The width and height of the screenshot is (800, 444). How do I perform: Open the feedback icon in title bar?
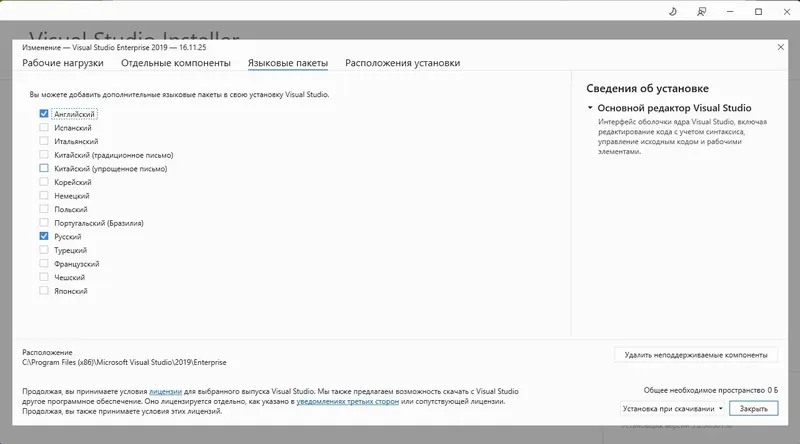pyautogui.click(x=702, y=12)
